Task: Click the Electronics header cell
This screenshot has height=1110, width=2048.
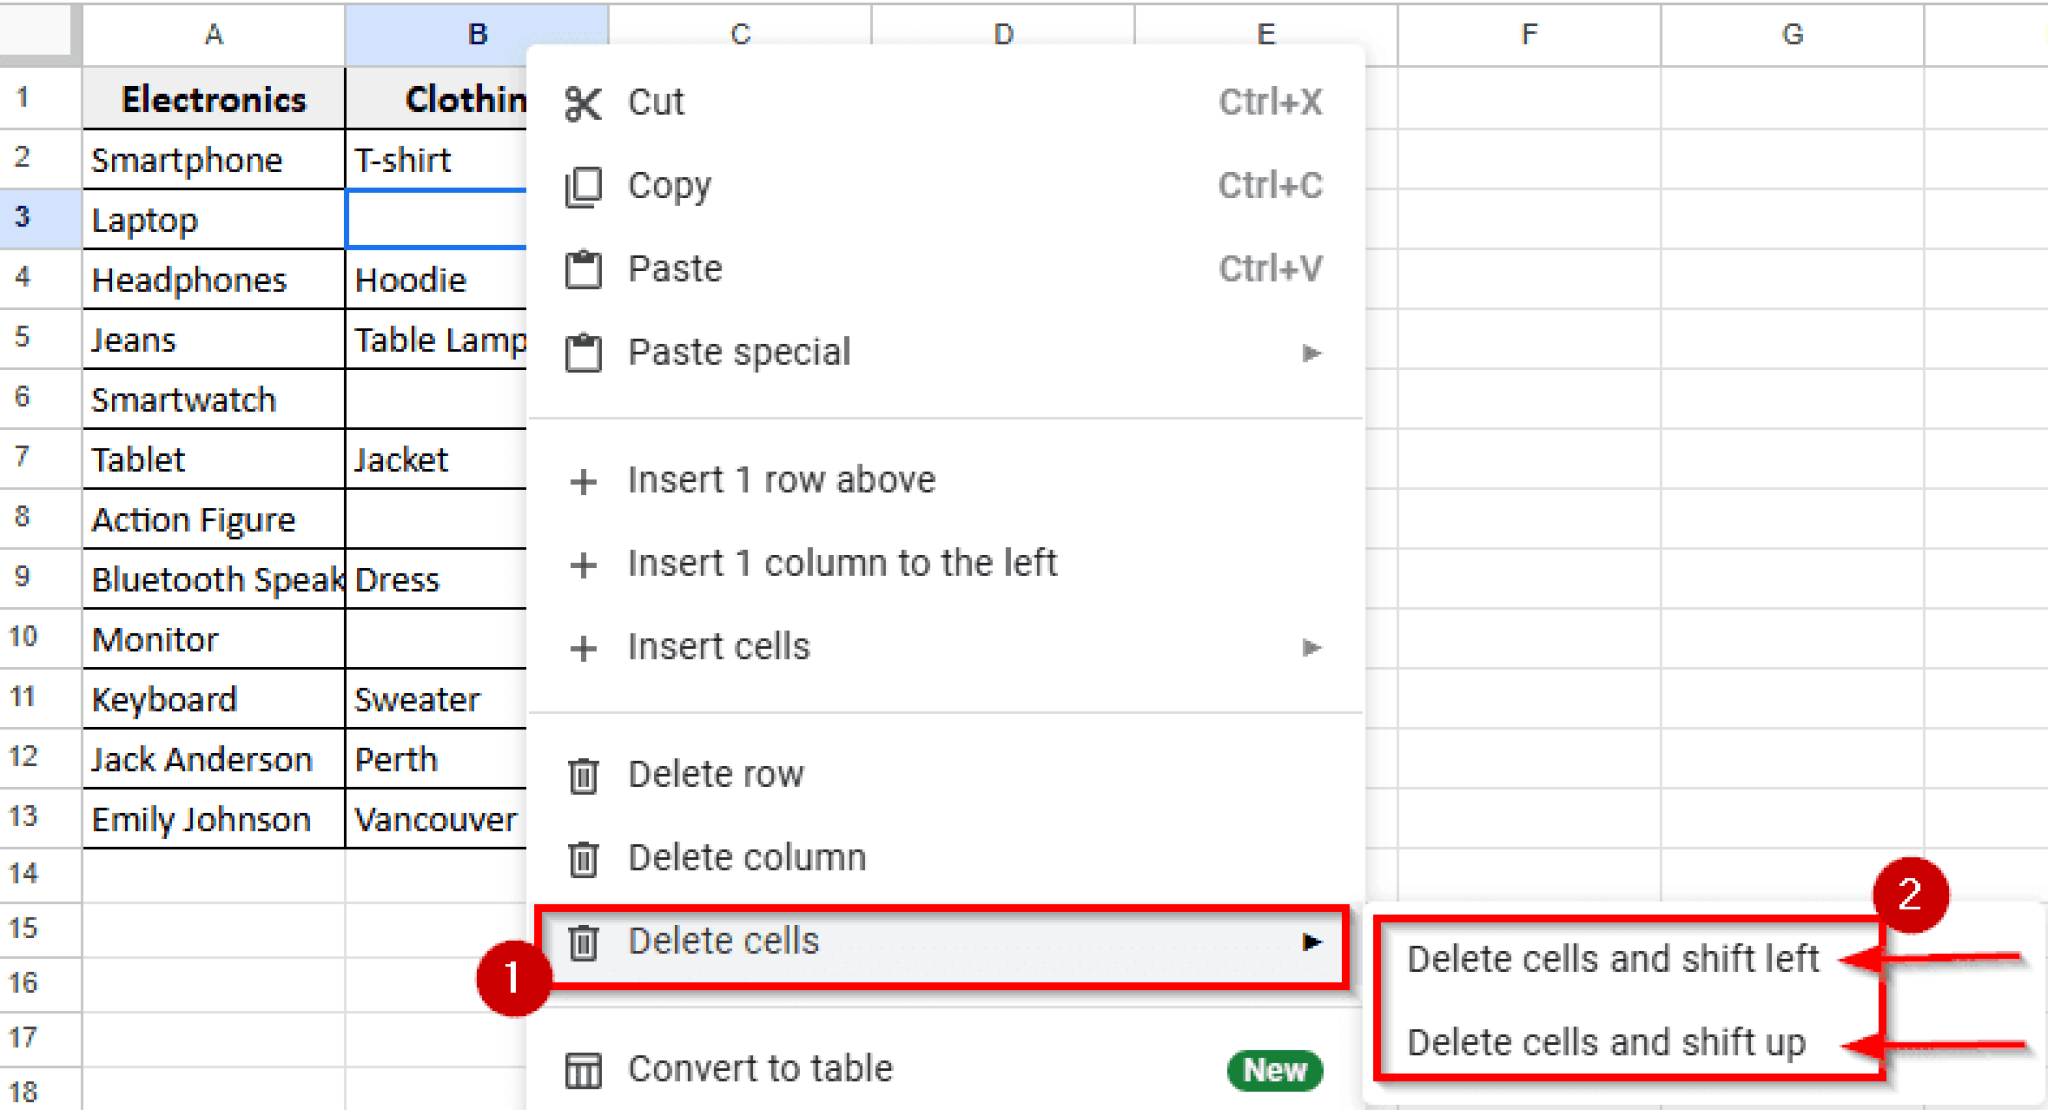Action: click(213, 99)
